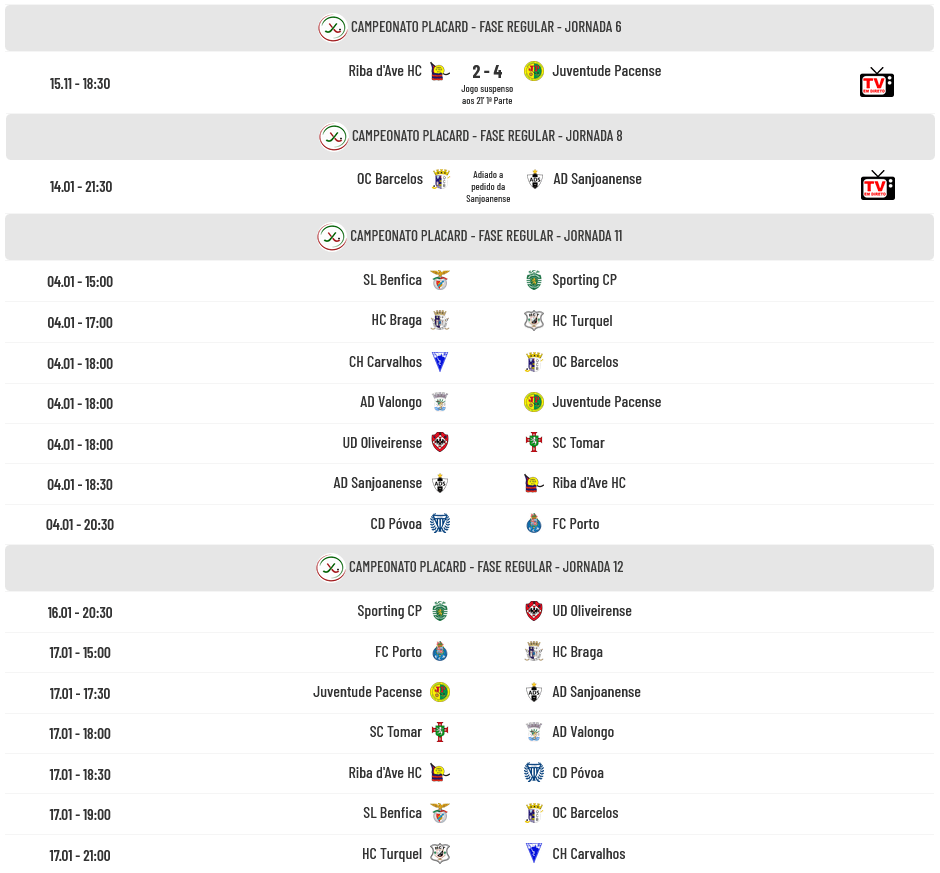
Task: Select the 16.01 - 20:30 match time
Action: pos(80,612)
